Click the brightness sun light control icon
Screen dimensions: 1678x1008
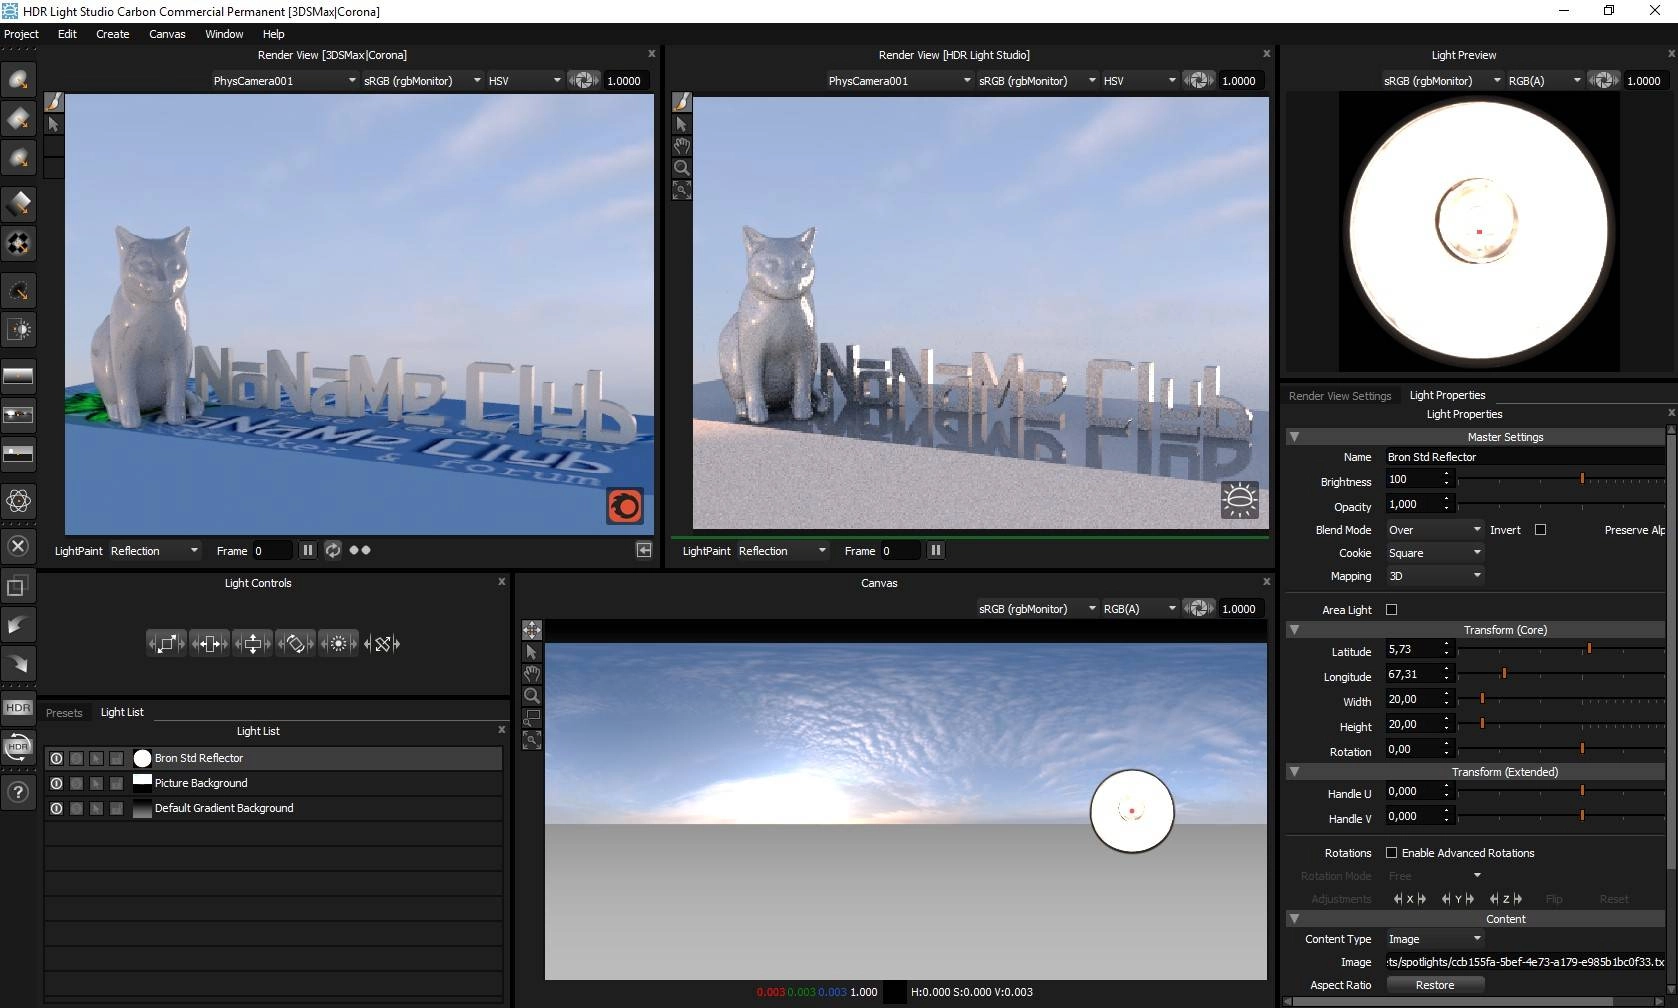(x=339, y=644)
